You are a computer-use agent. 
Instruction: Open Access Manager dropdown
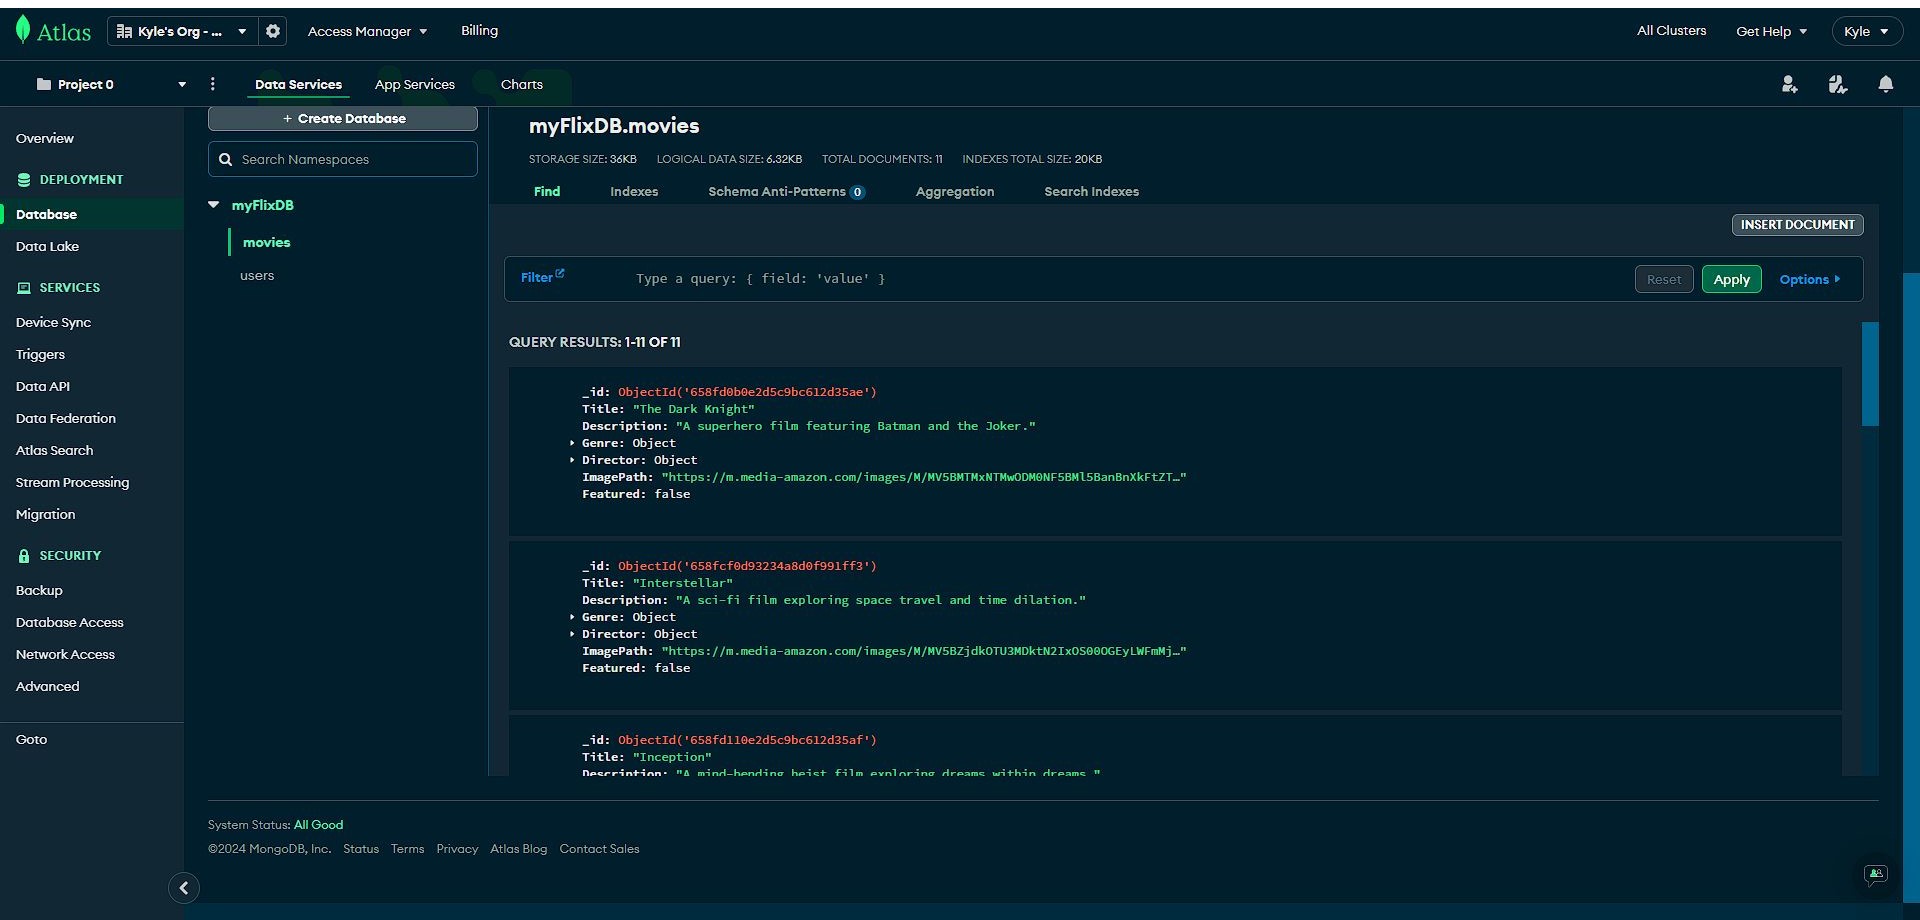tap(367, 31)
